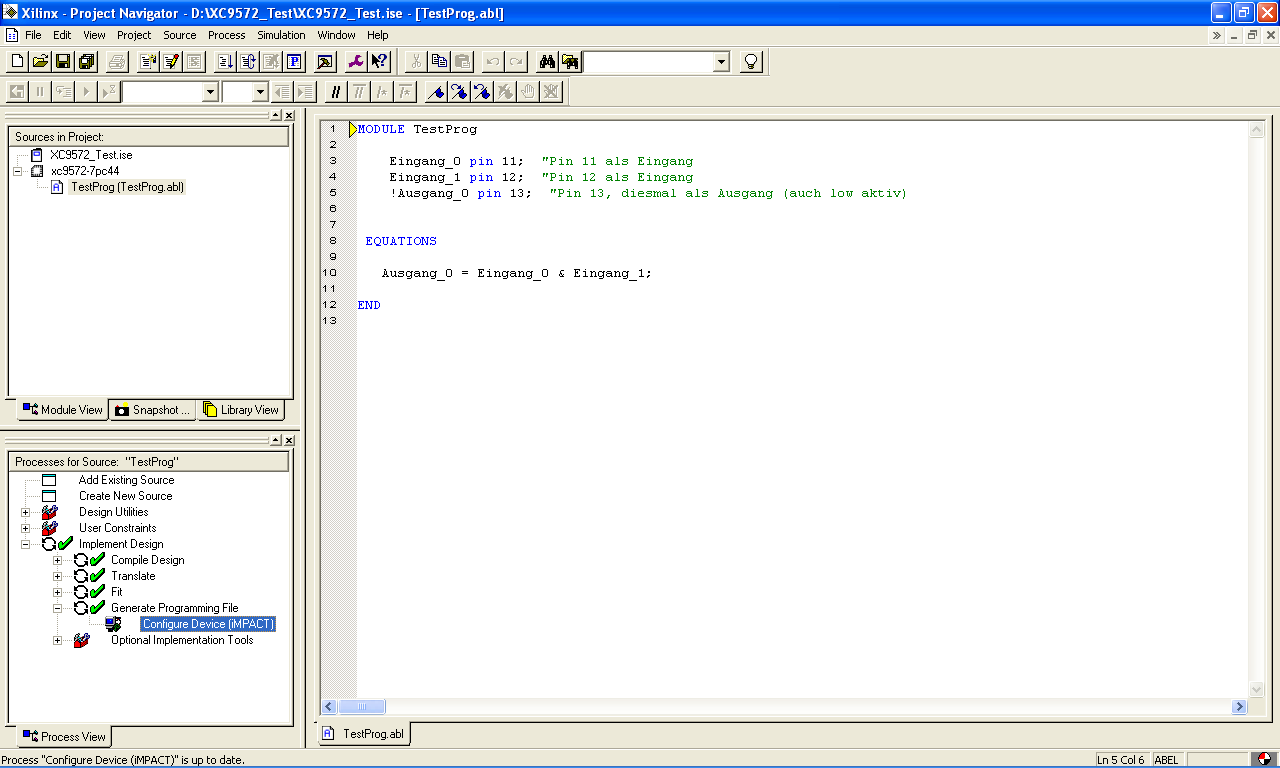Click the Save All stacked disks icon
The image size is (1280, 768).
click(86, 62)
